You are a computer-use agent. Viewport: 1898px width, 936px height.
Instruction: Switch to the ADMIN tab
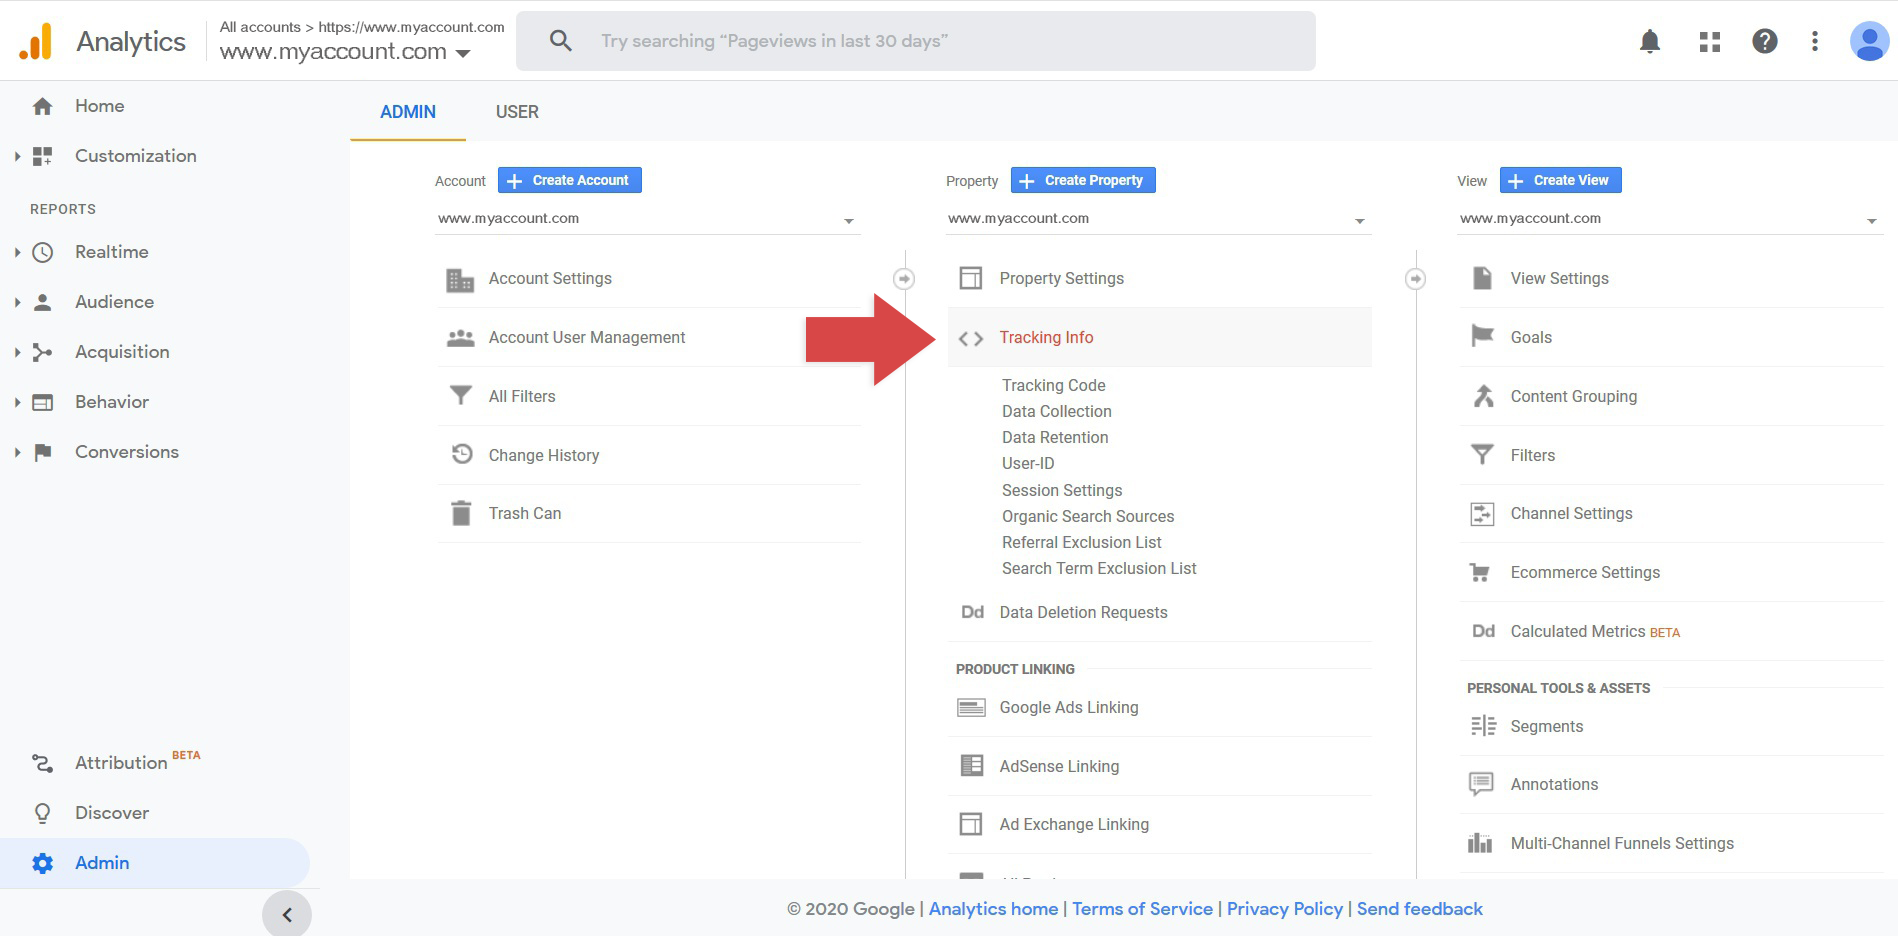click(x=408, y=112)
